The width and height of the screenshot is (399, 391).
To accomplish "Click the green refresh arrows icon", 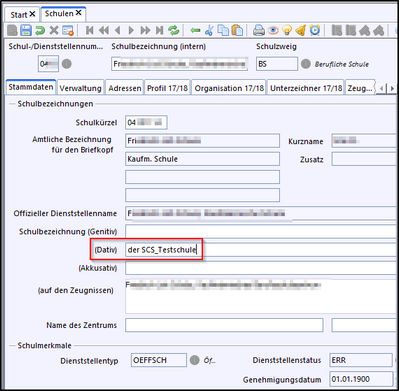I will pyautogui.click(x=174, y=31).
